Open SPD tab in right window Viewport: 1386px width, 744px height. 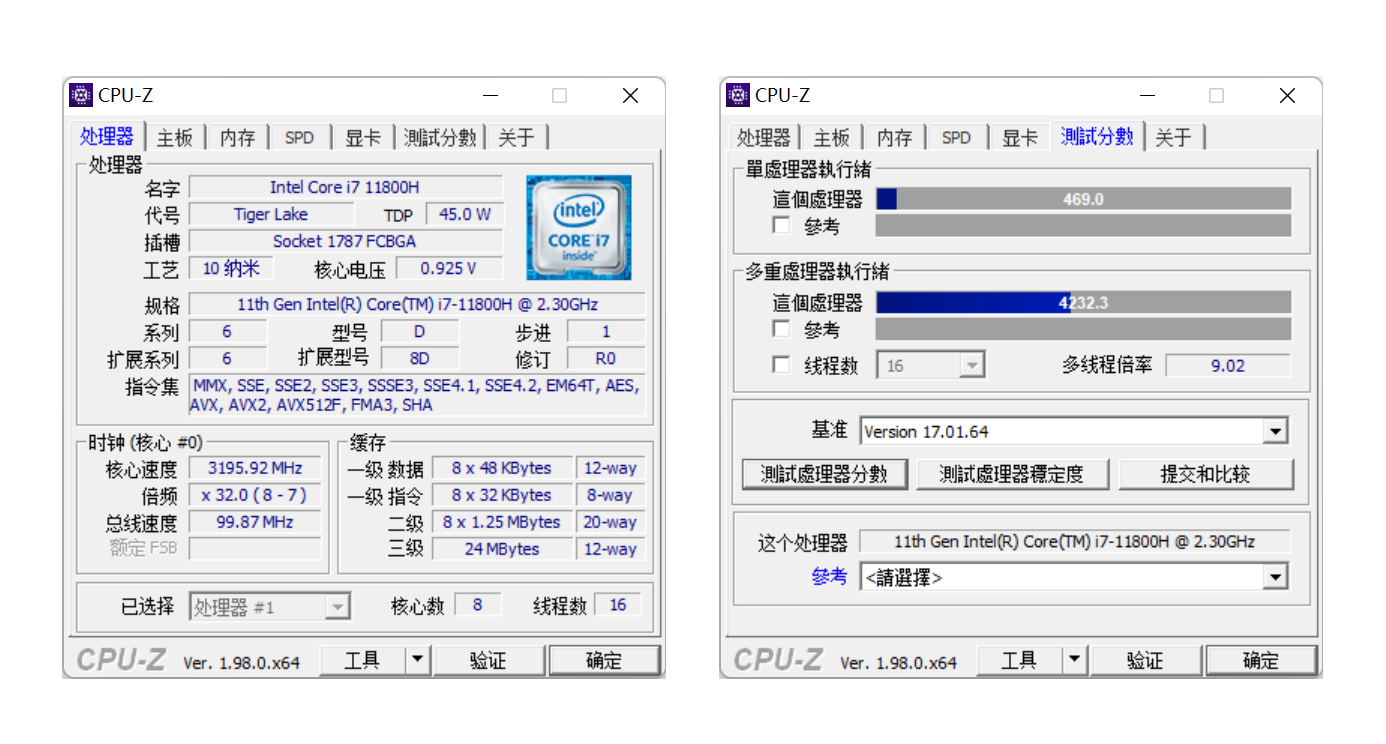tap(956, 137)
